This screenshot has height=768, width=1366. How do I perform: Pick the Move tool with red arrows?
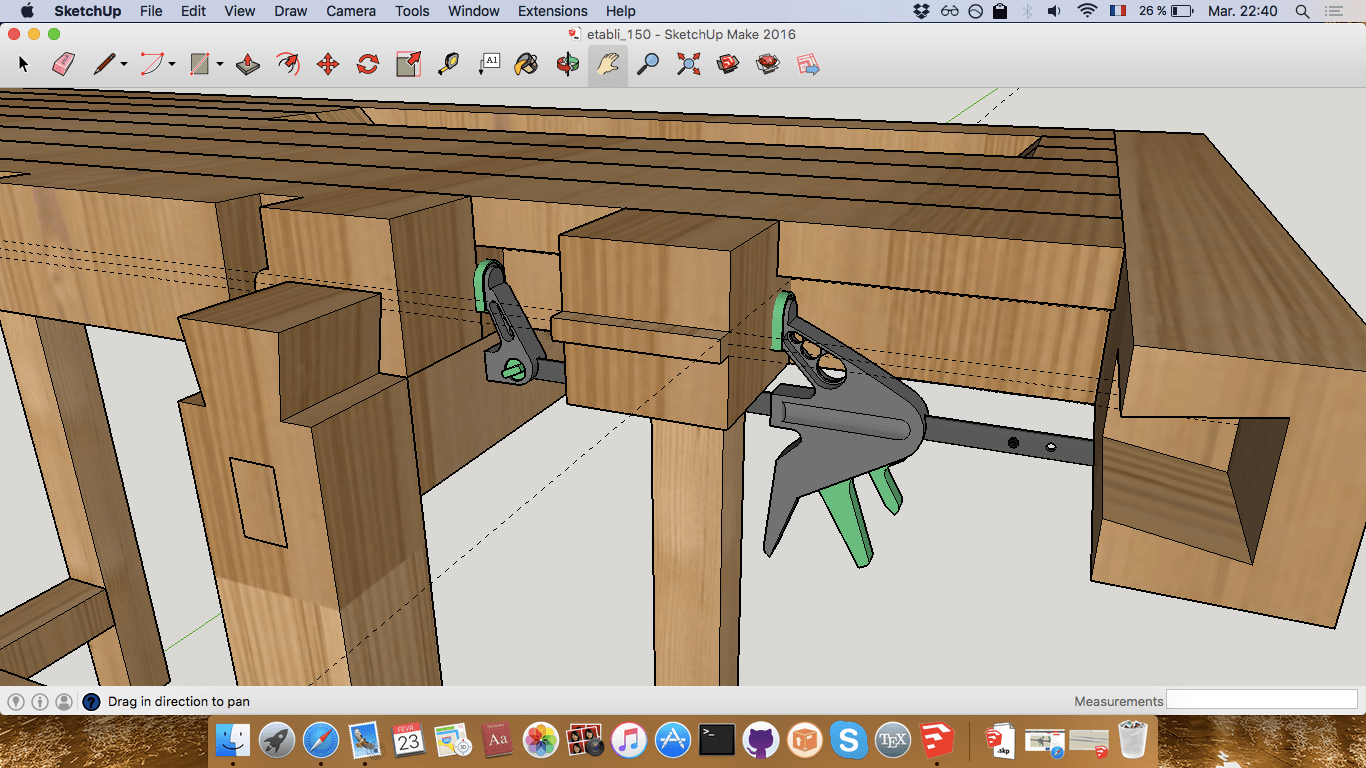327,65
